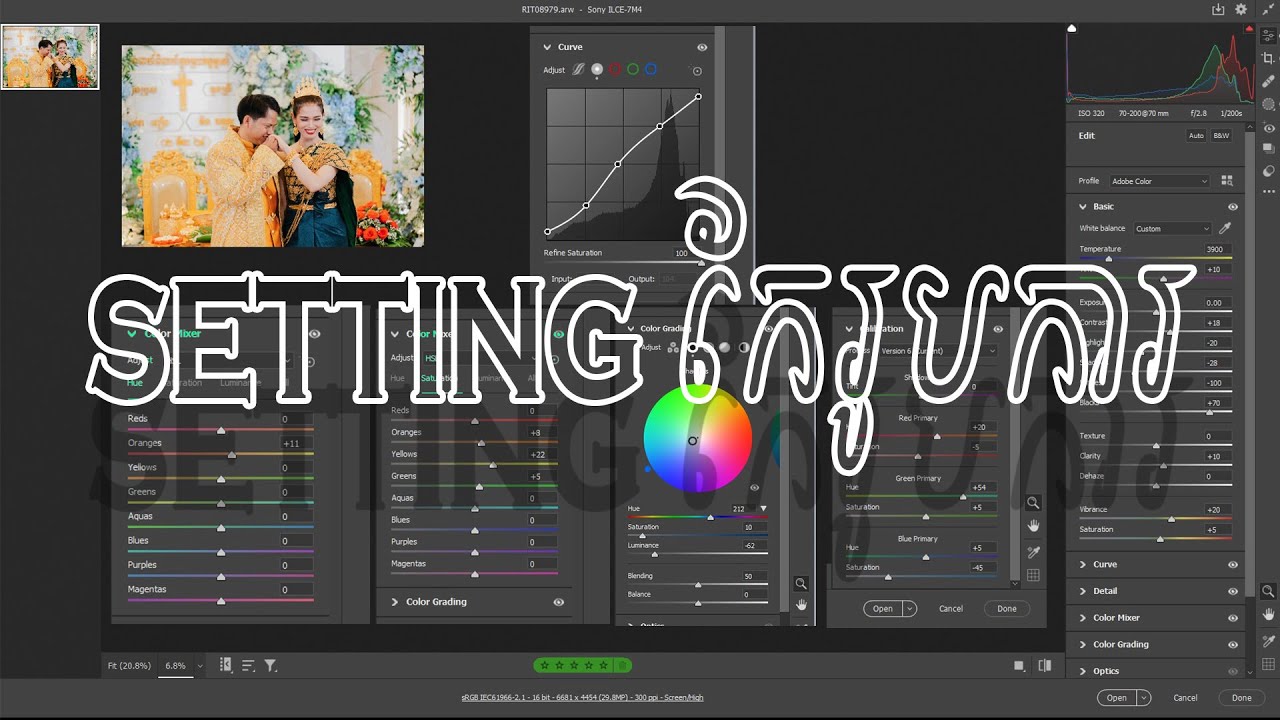This screenshot has height=720, width=1280.
Task: Expand the Optics section in main panel
Action: point(1082,671)
